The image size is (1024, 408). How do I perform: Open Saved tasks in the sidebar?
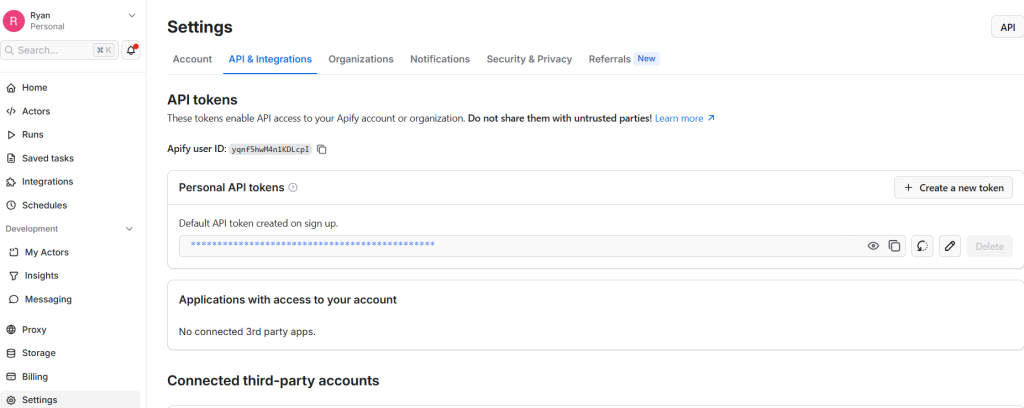tap(48, 158)
